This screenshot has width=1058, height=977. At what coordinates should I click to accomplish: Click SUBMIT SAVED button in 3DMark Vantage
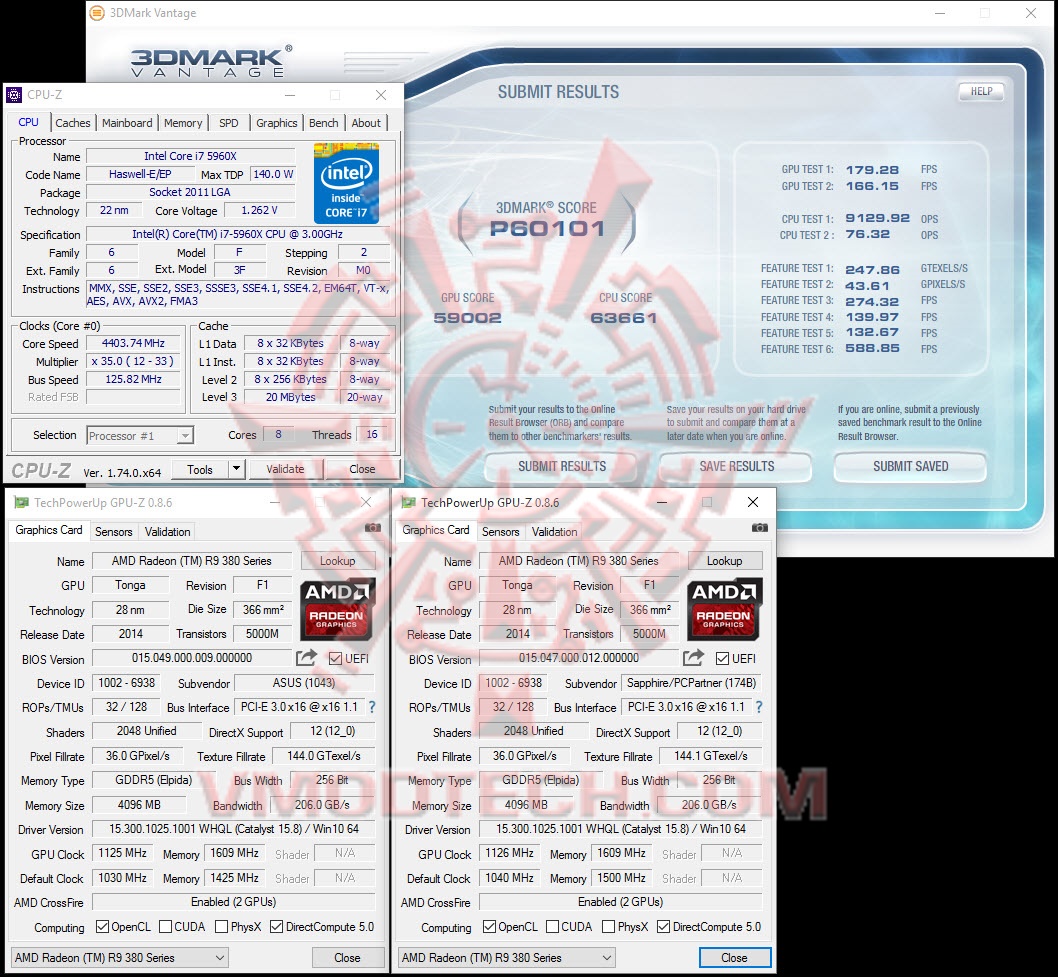[910, 466]
